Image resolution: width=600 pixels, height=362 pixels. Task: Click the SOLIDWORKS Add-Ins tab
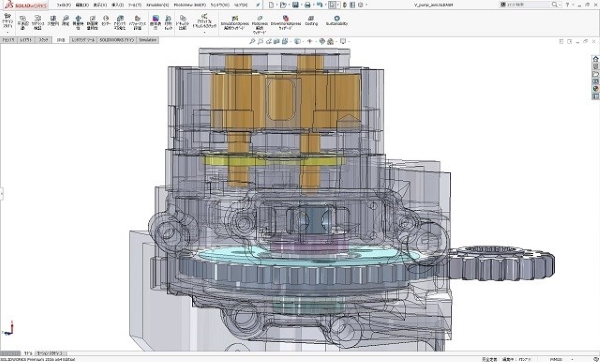point(117,40)
